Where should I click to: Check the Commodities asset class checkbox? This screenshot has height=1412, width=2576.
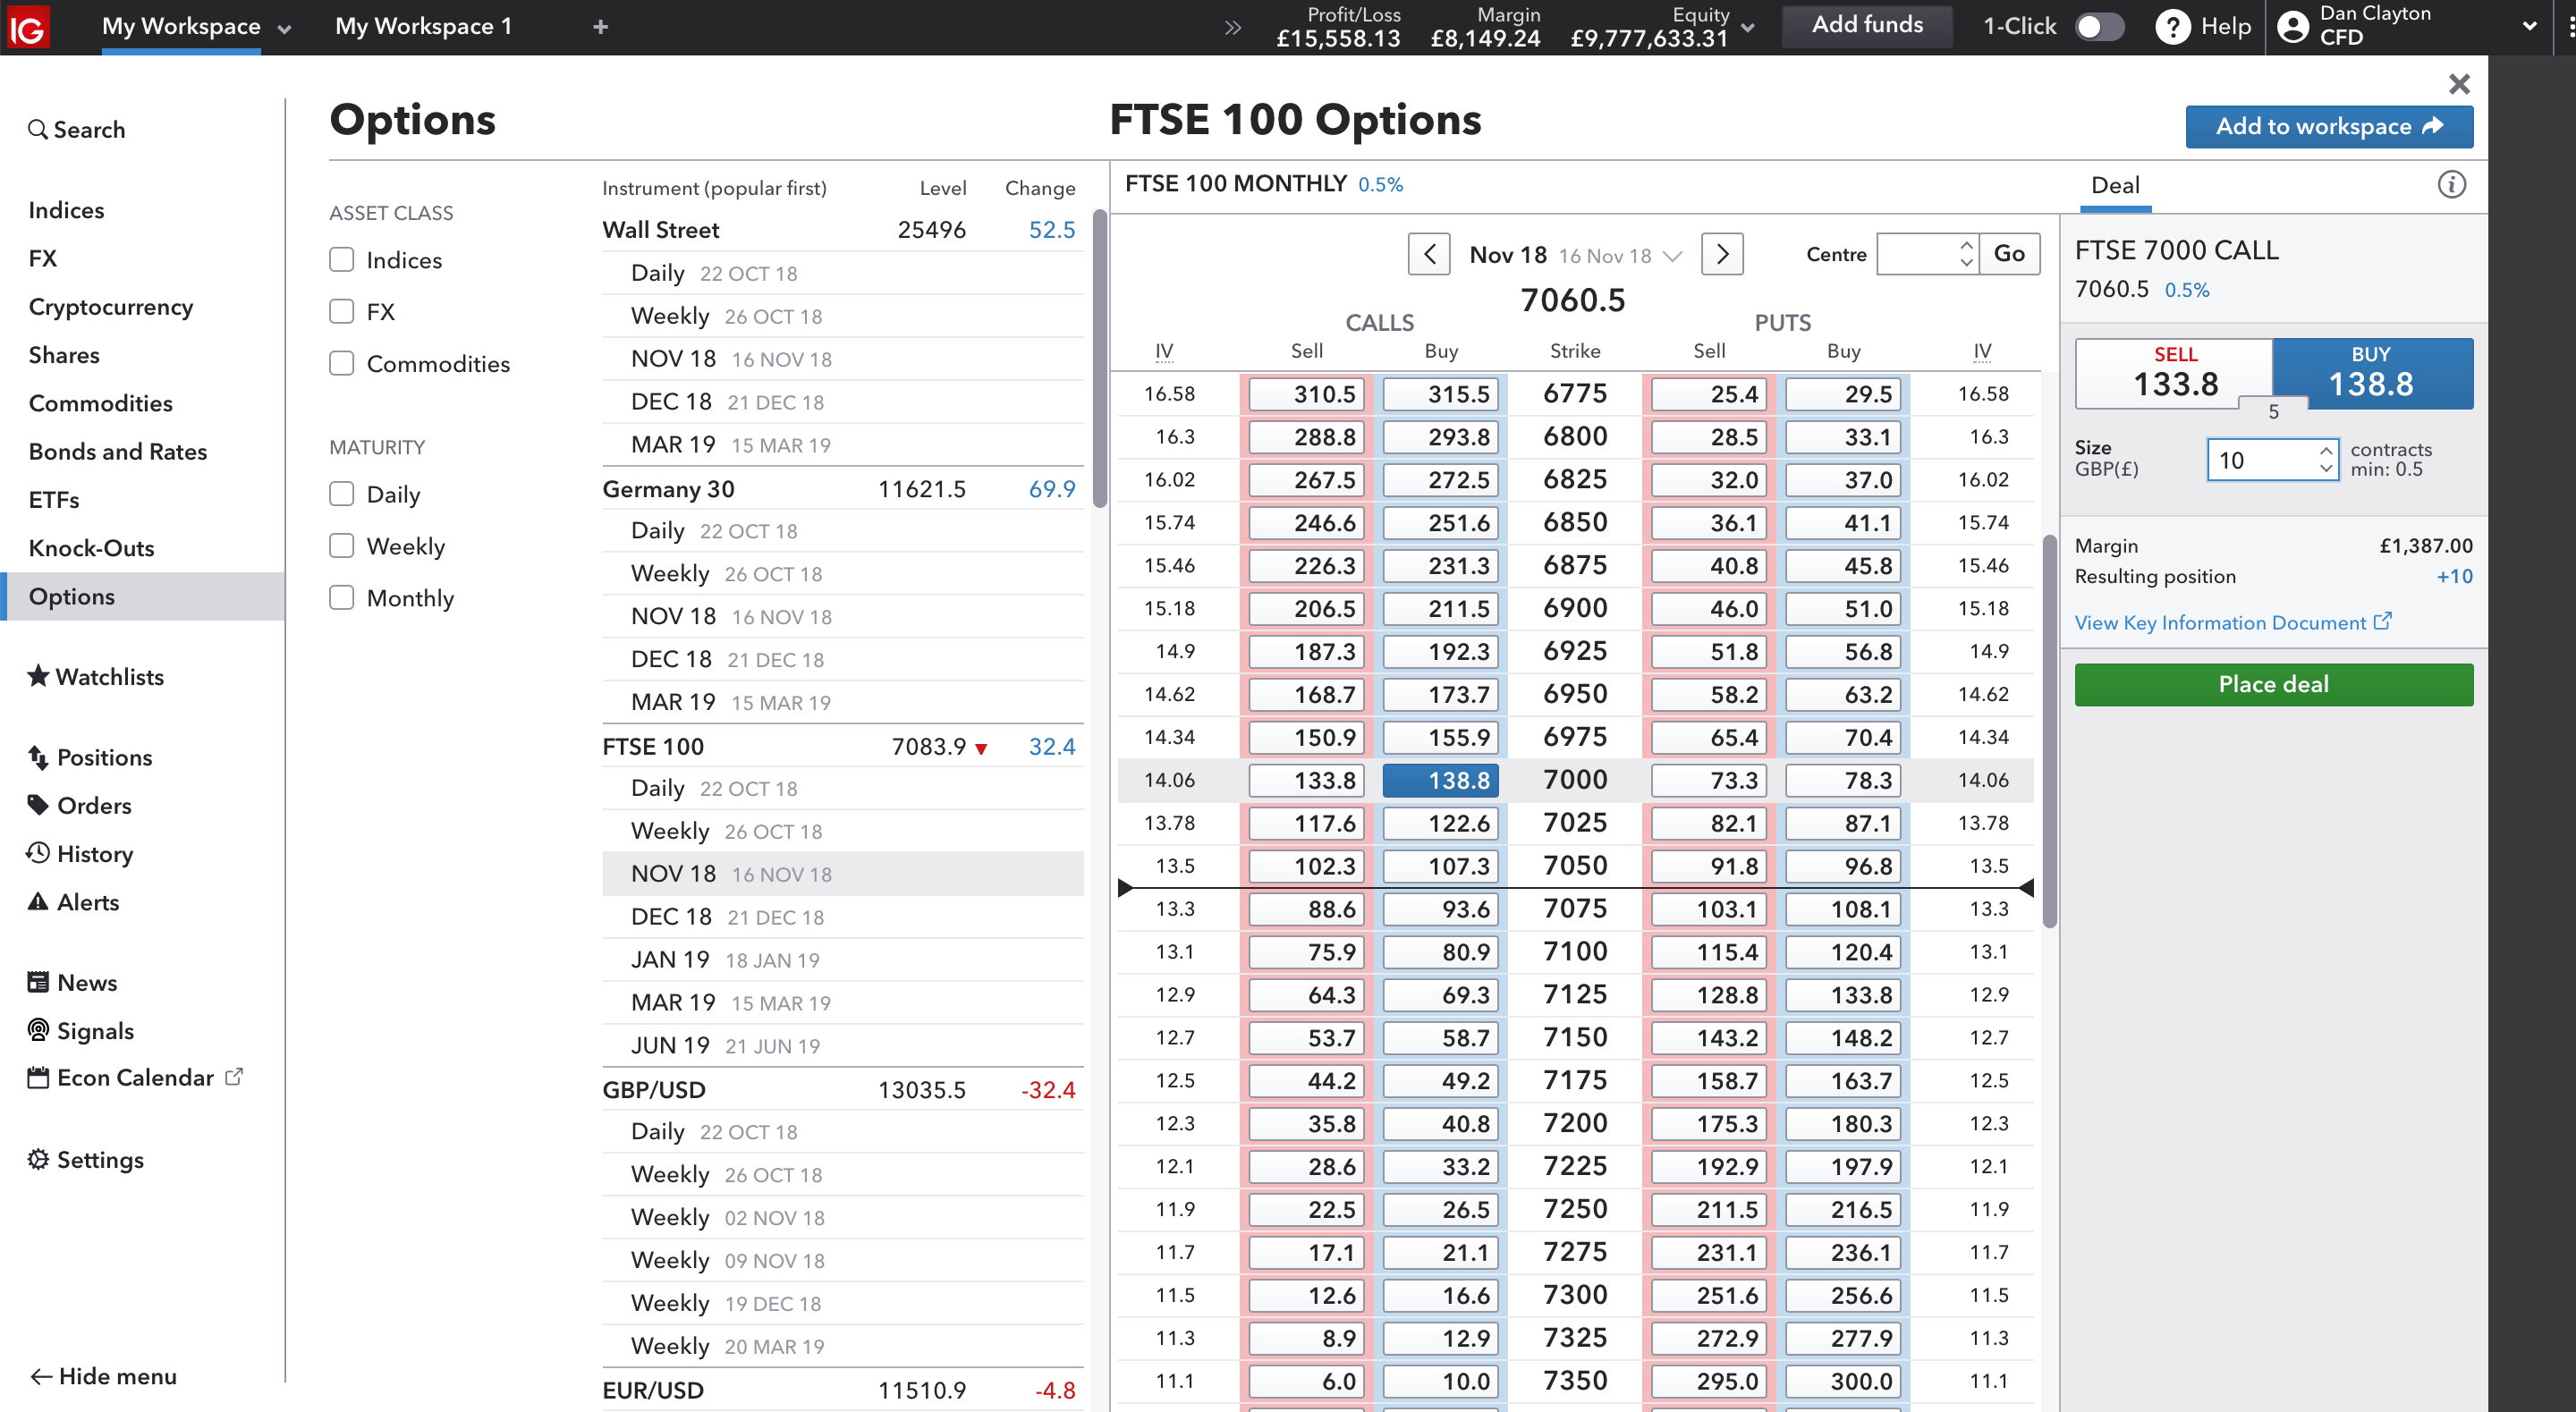[342, 364]
